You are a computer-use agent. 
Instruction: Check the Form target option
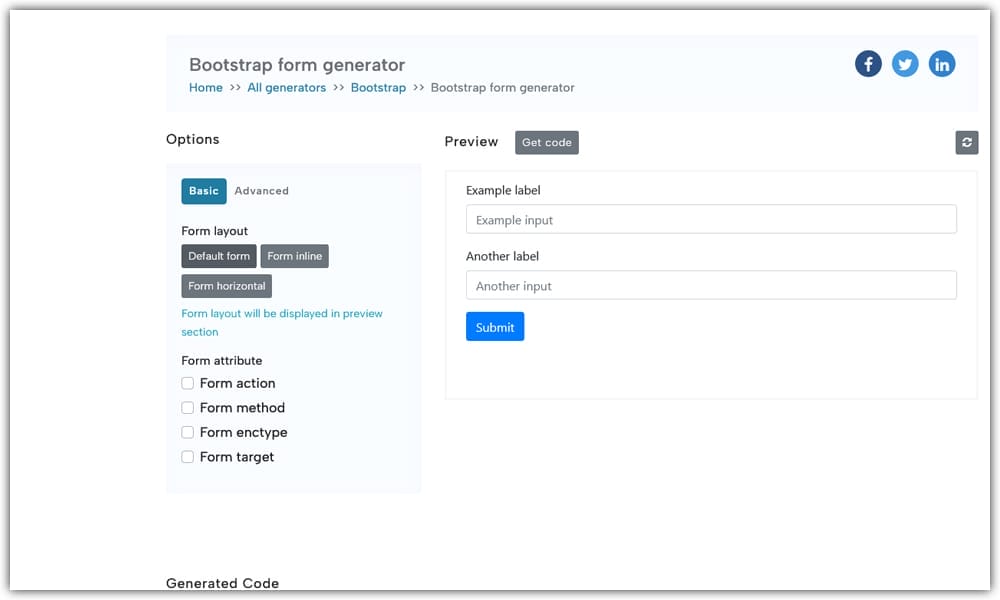[187, 457]
